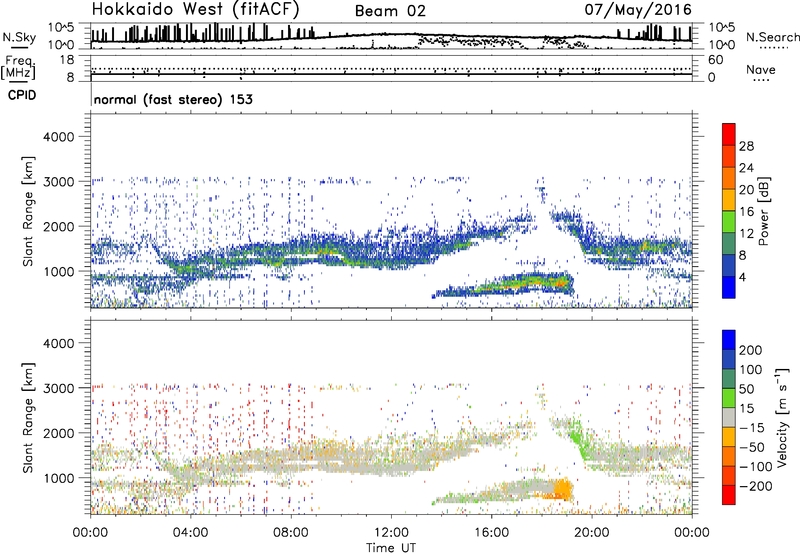This screenshot has height=554, width=800.
Task: Click 'Slant Range [km]' label of velocity panel
Action: (x=28, y=418)
